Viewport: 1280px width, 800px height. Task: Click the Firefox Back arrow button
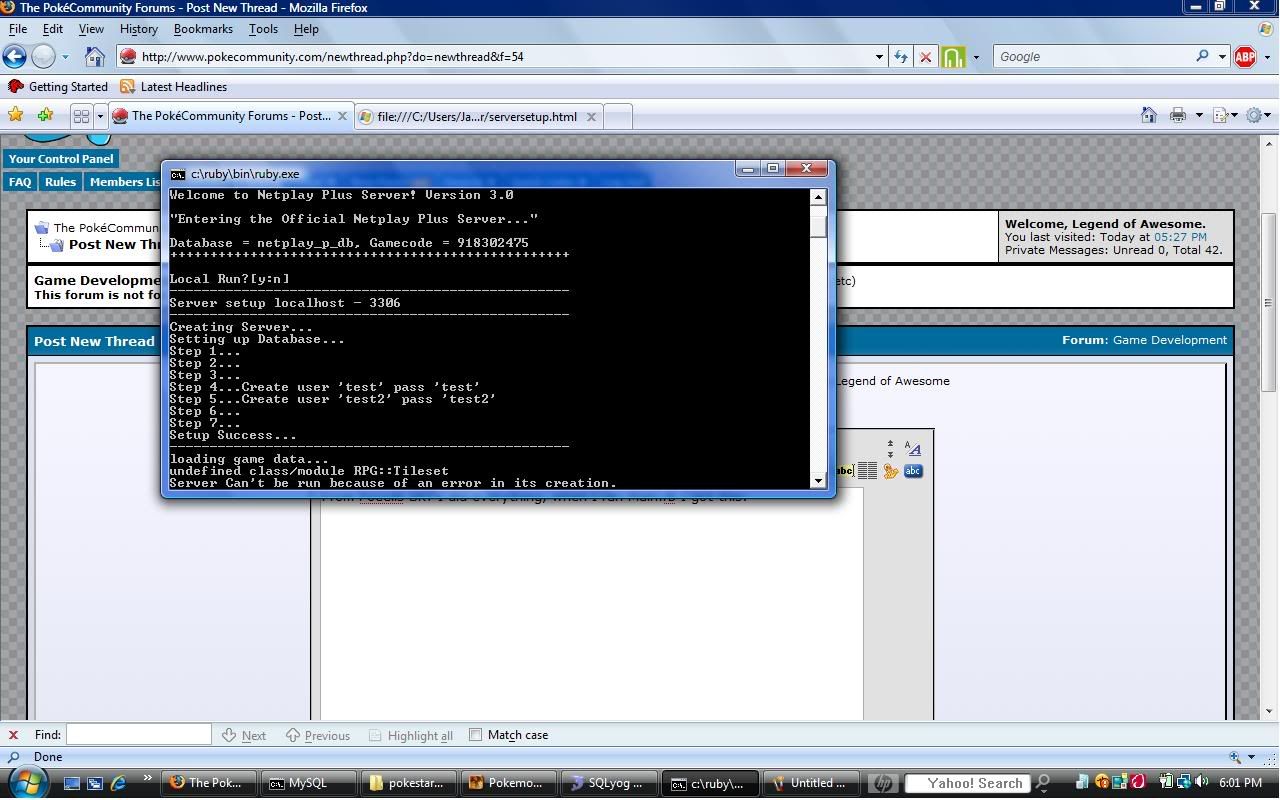[15, 57]
